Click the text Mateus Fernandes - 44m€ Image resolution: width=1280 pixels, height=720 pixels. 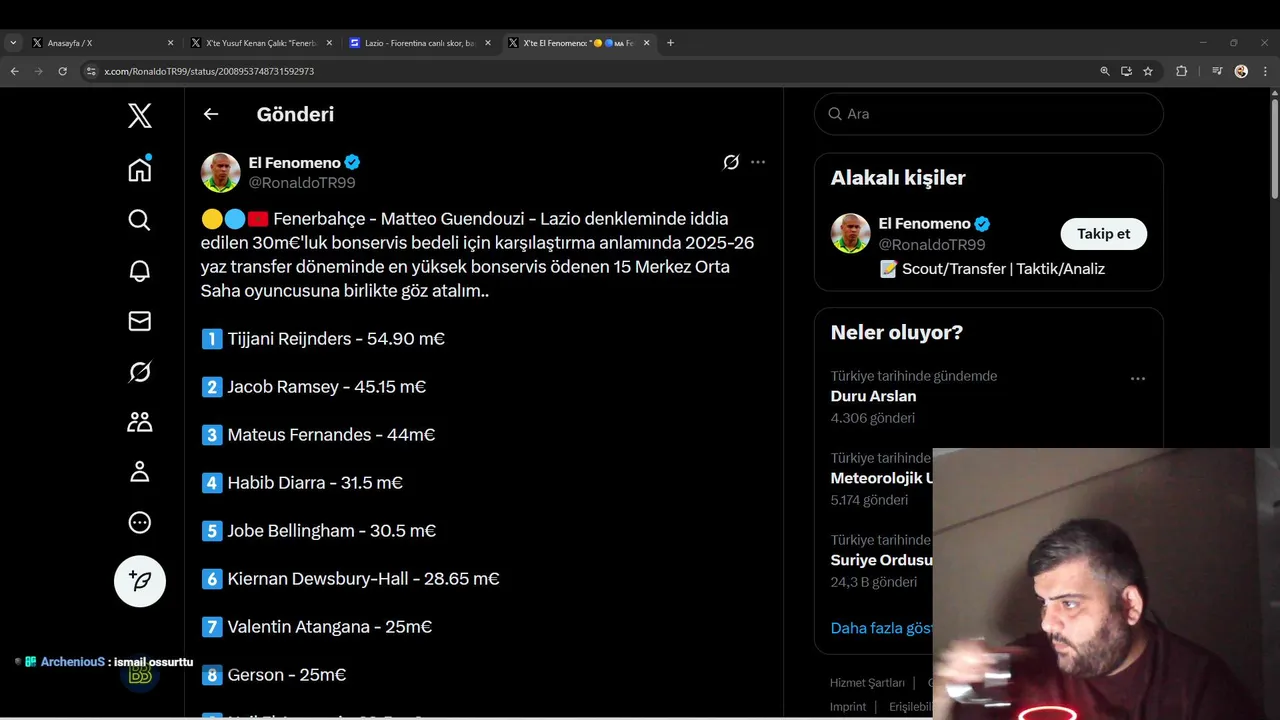331,435
